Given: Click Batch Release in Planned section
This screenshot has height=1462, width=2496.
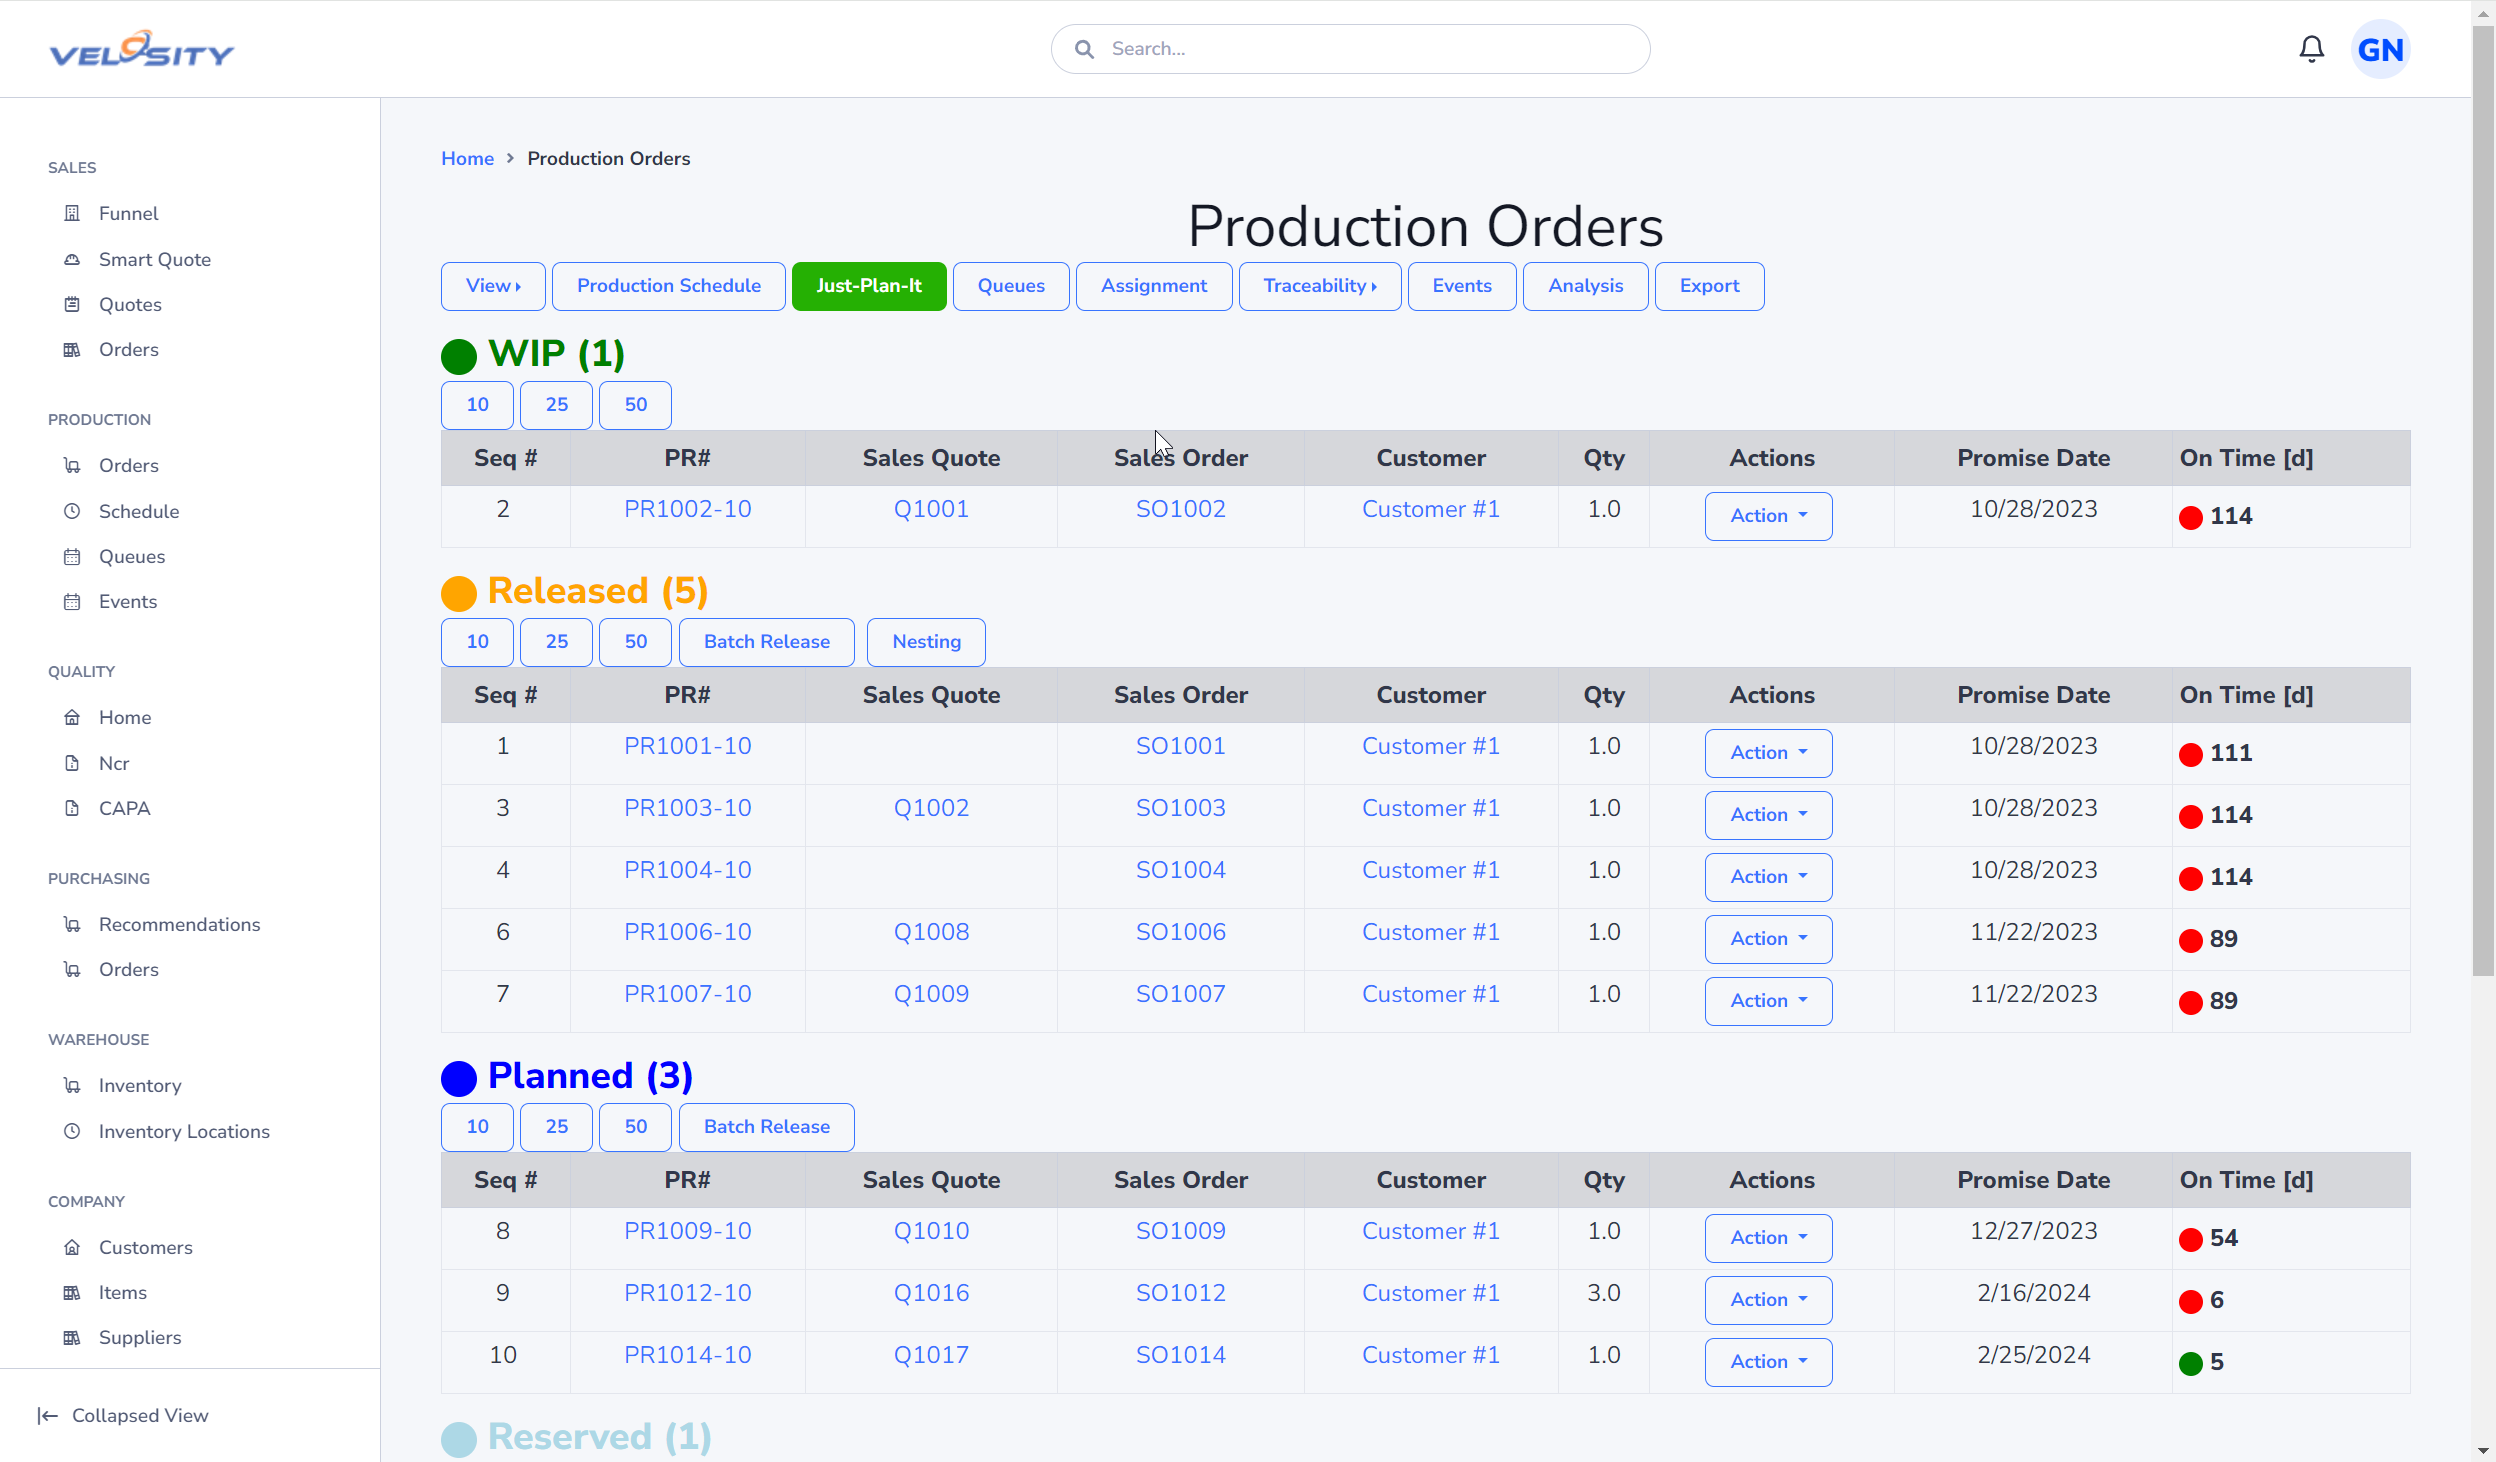Looking at the screenshot, I should coord(767,1127).
